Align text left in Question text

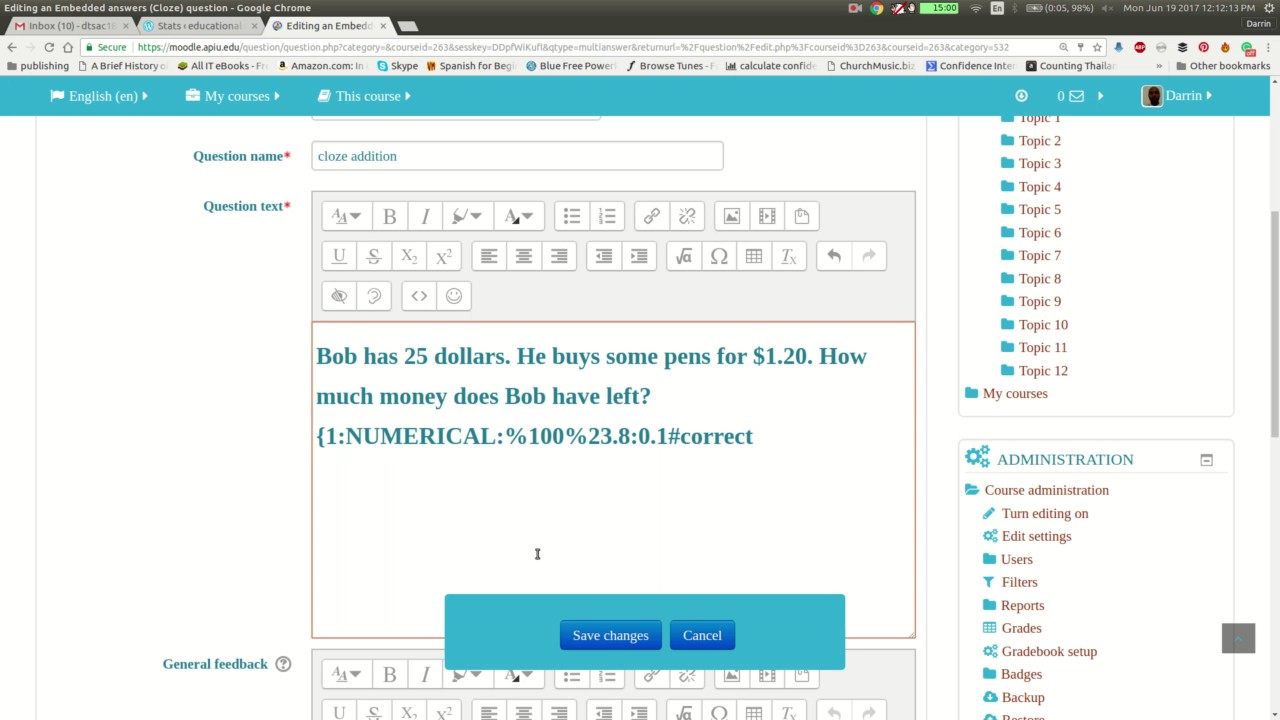click(489, 256)
